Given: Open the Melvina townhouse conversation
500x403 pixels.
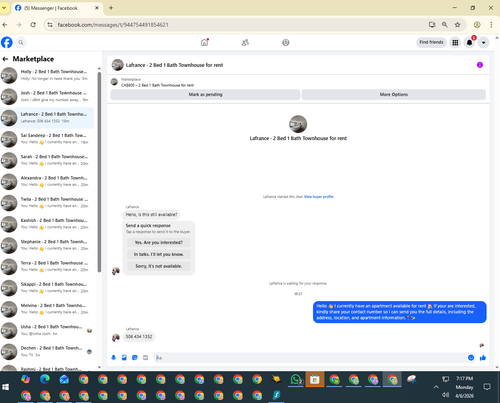Looking at the screenshot, I should click(47, 309).
